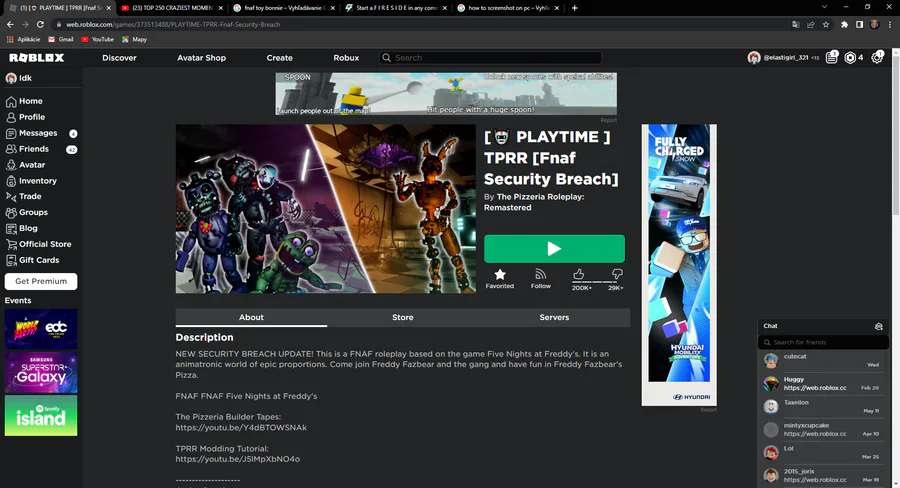The height and width of the screenshot is (488, 900).
Task: Open Inventory in the sidebar
Action: point(32,181)
